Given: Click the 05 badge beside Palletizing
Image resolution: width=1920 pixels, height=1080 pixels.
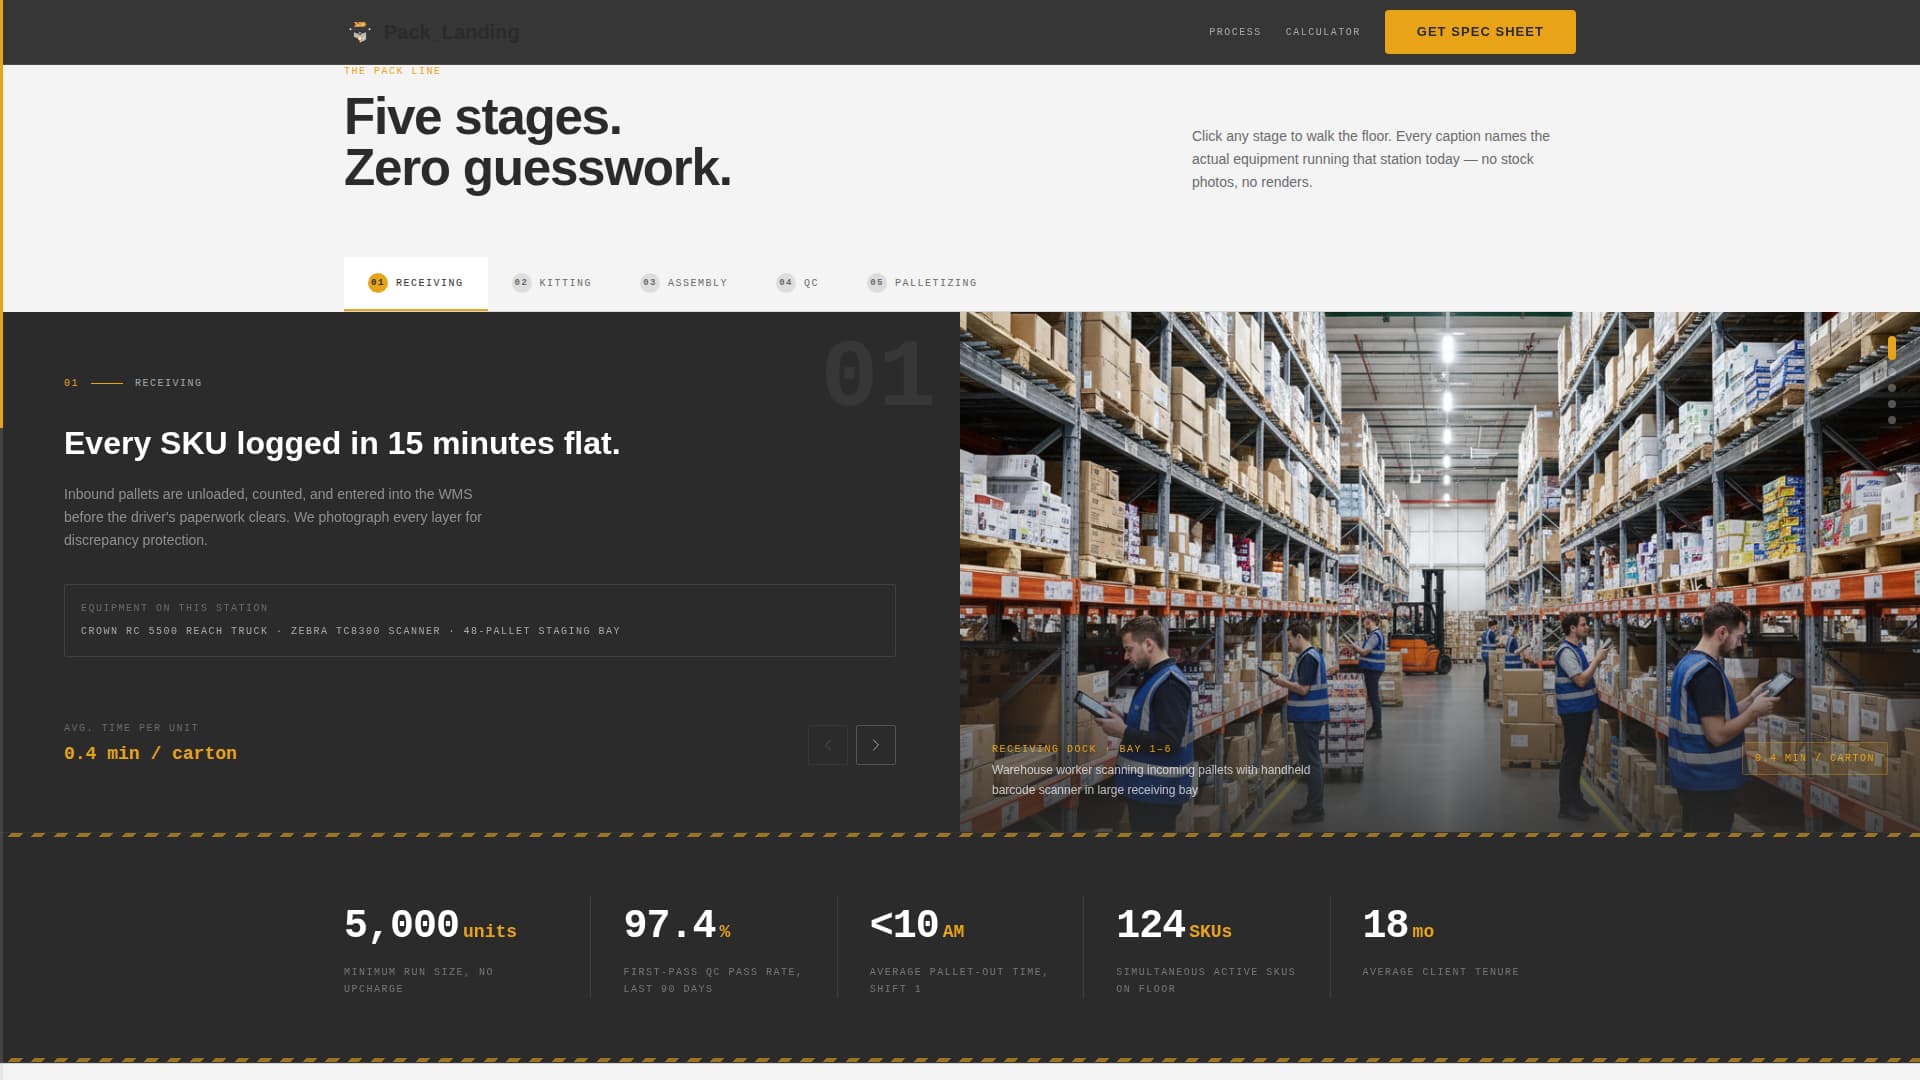Looking at the screenshot, I should [x=876, y=283].
